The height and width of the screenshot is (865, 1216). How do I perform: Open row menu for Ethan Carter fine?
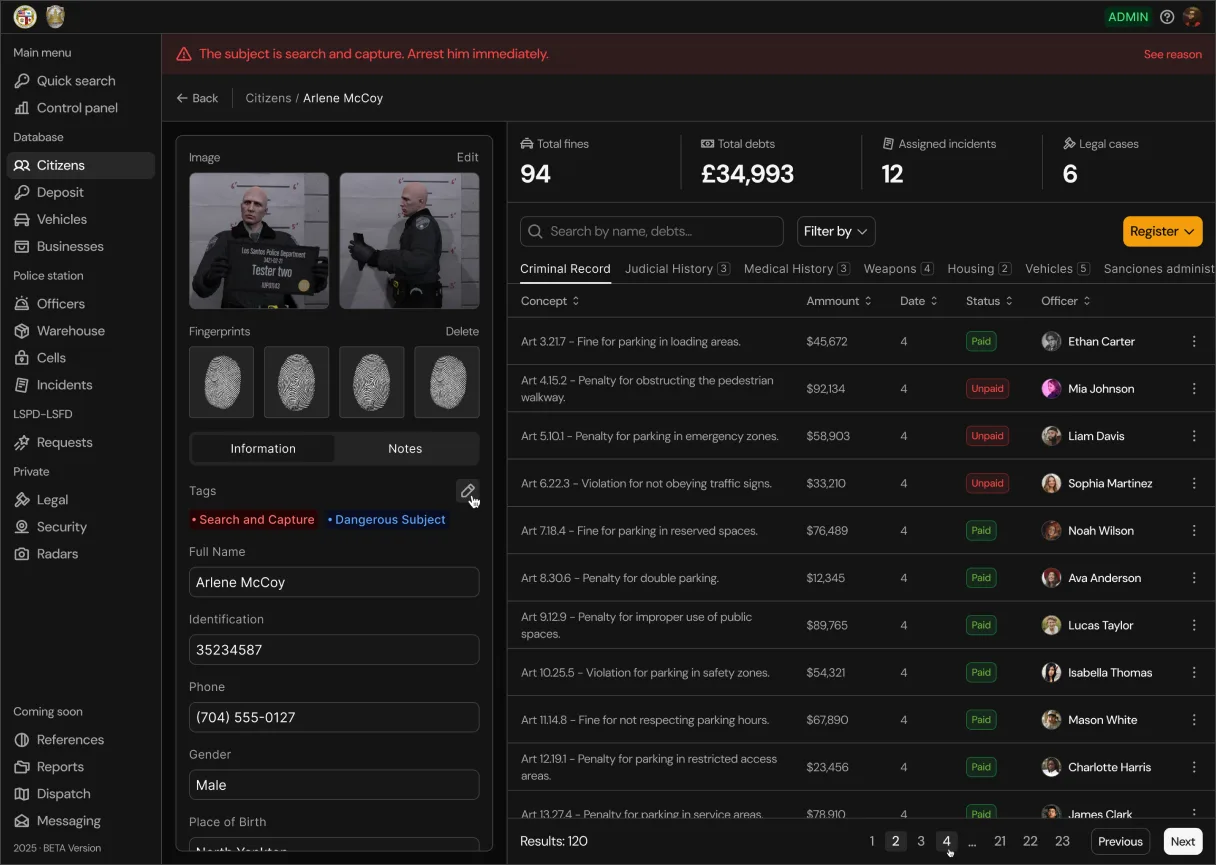[1194, 342]
